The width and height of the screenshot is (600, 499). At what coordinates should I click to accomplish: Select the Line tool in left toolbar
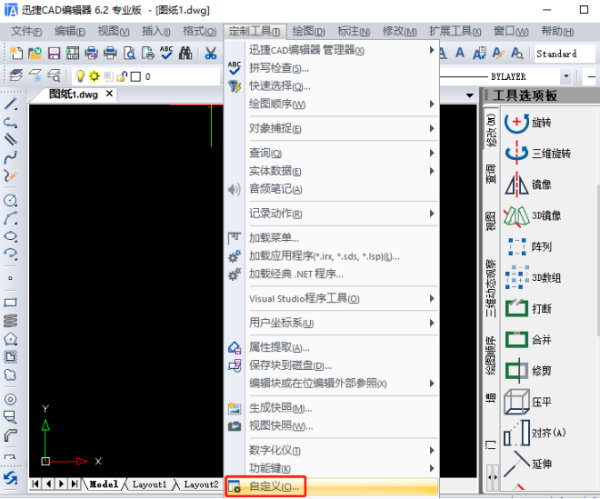click(11, 104)
